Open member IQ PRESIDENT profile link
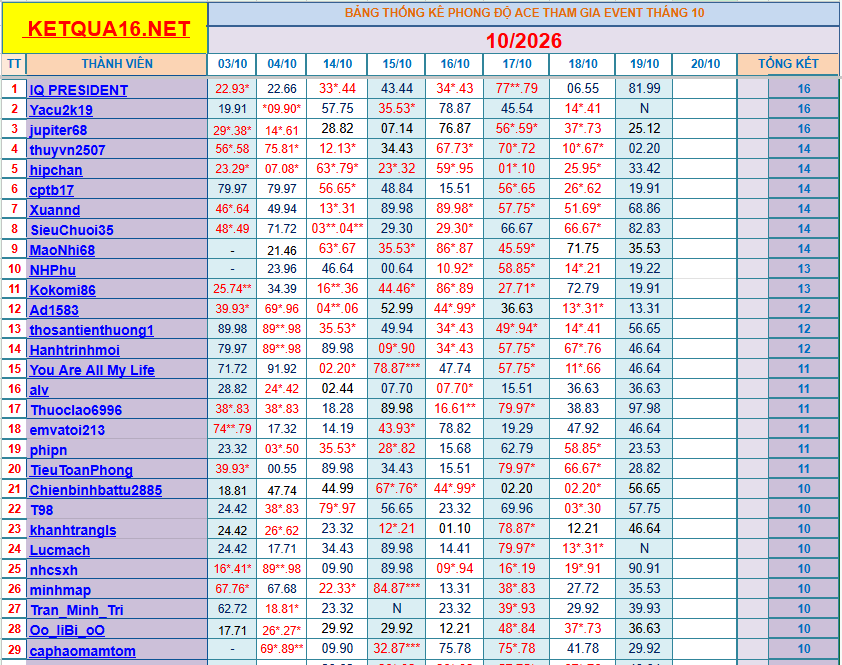Viewport: 842px width, 665px height. coord(78,90)
